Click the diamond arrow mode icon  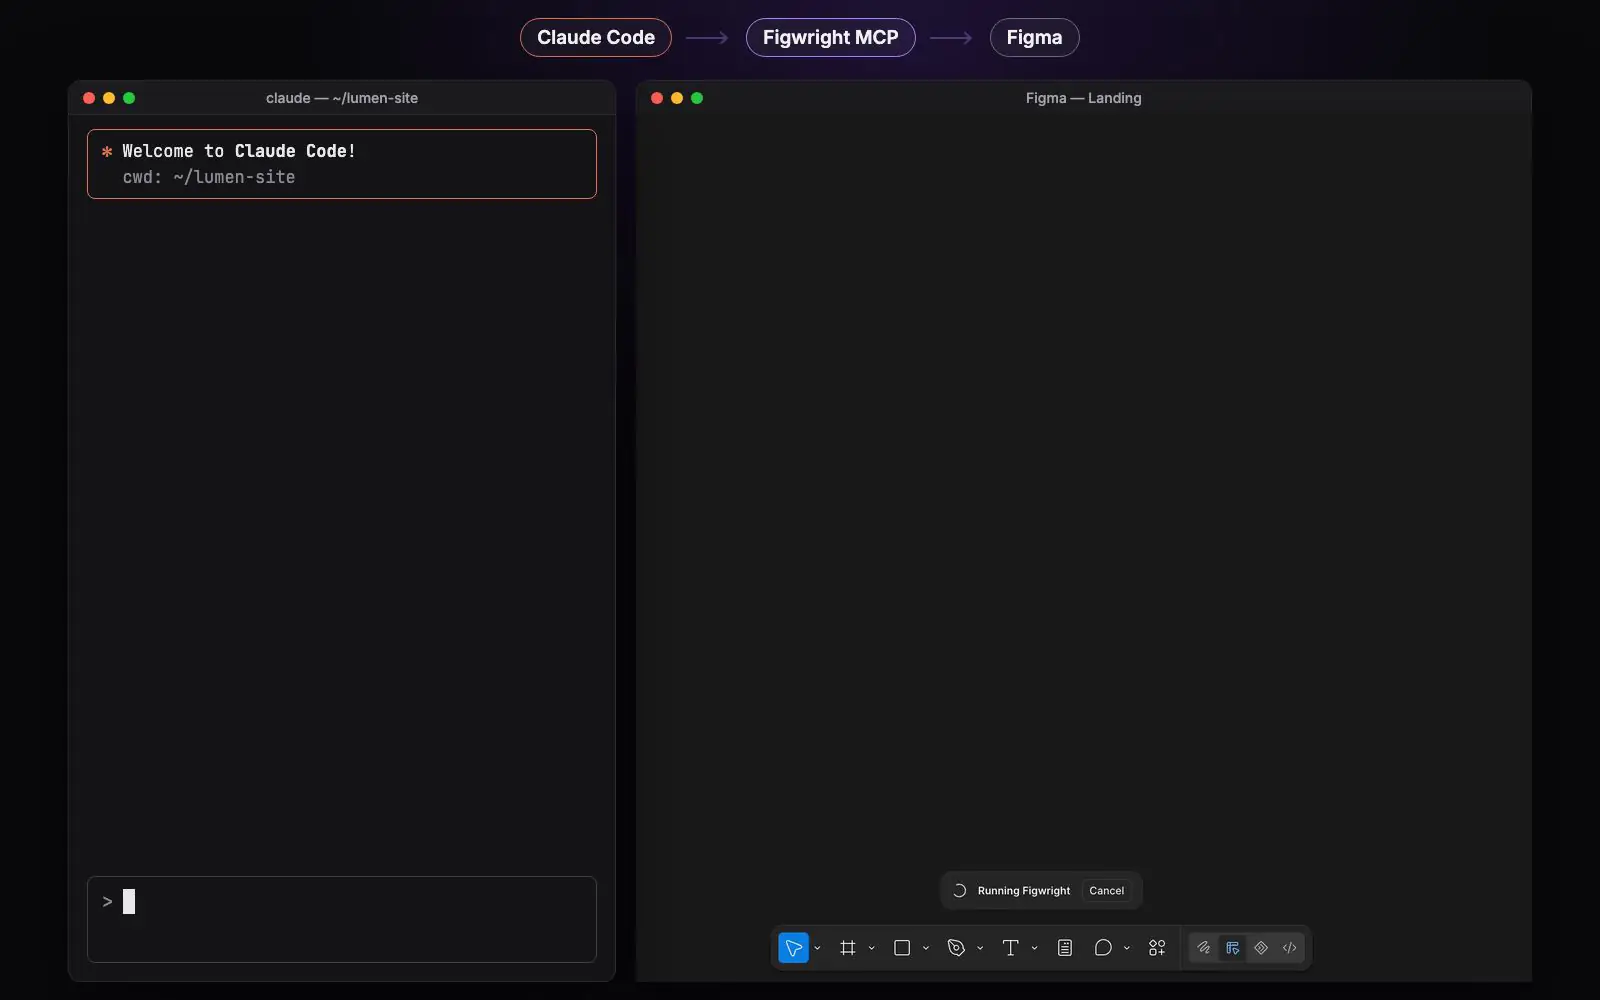tap(1261, 948)
